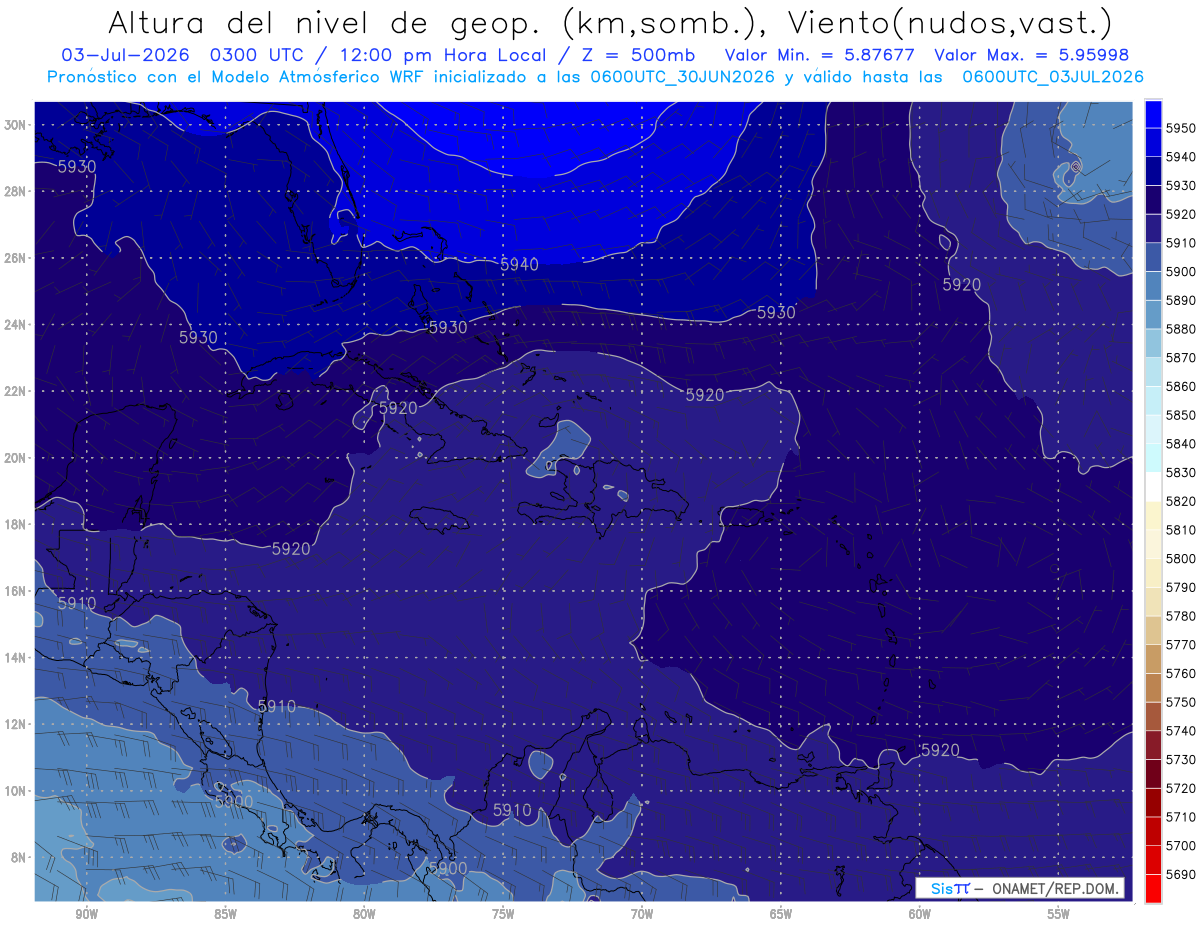Click the main title 'Altura del nivel de geop.'
Image resolution: width=1200 pixels, height=927 pixels.
coord(324,22)
